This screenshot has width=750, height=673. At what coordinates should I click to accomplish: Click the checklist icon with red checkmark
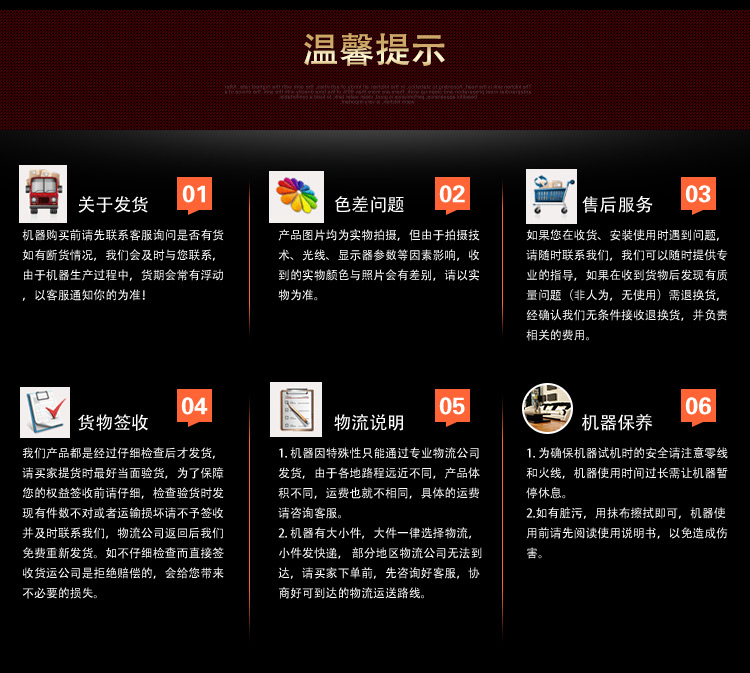click(x=45, y=412)
